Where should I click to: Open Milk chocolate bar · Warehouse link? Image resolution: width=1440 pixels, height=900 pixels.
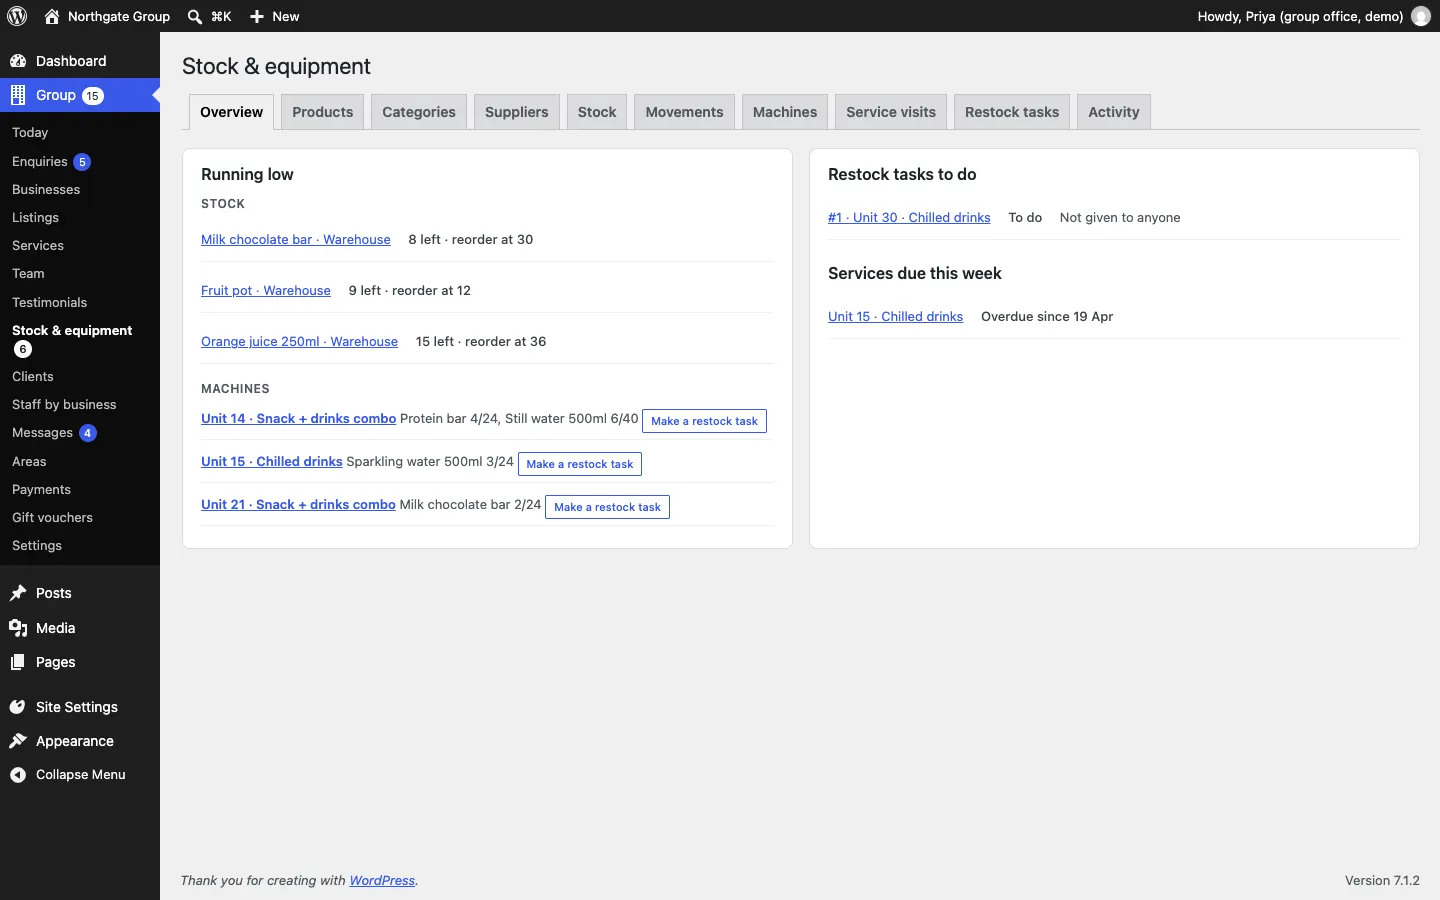pyautogui.click(x=296, y=240)
